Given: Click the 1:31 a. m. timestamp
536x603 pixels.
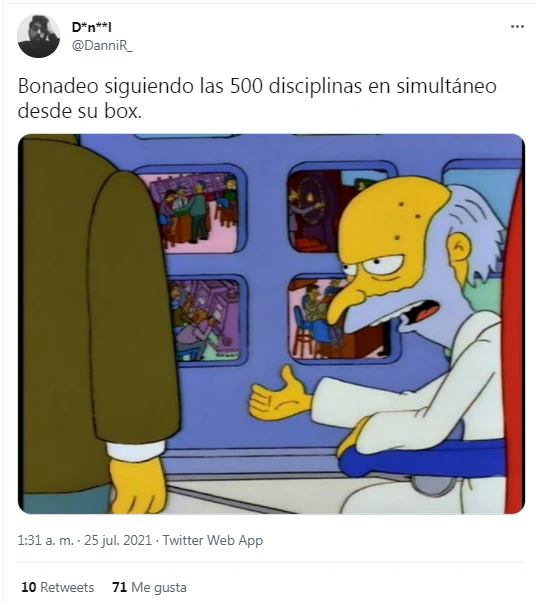Looking at the screenshot, I should (45, 540).
